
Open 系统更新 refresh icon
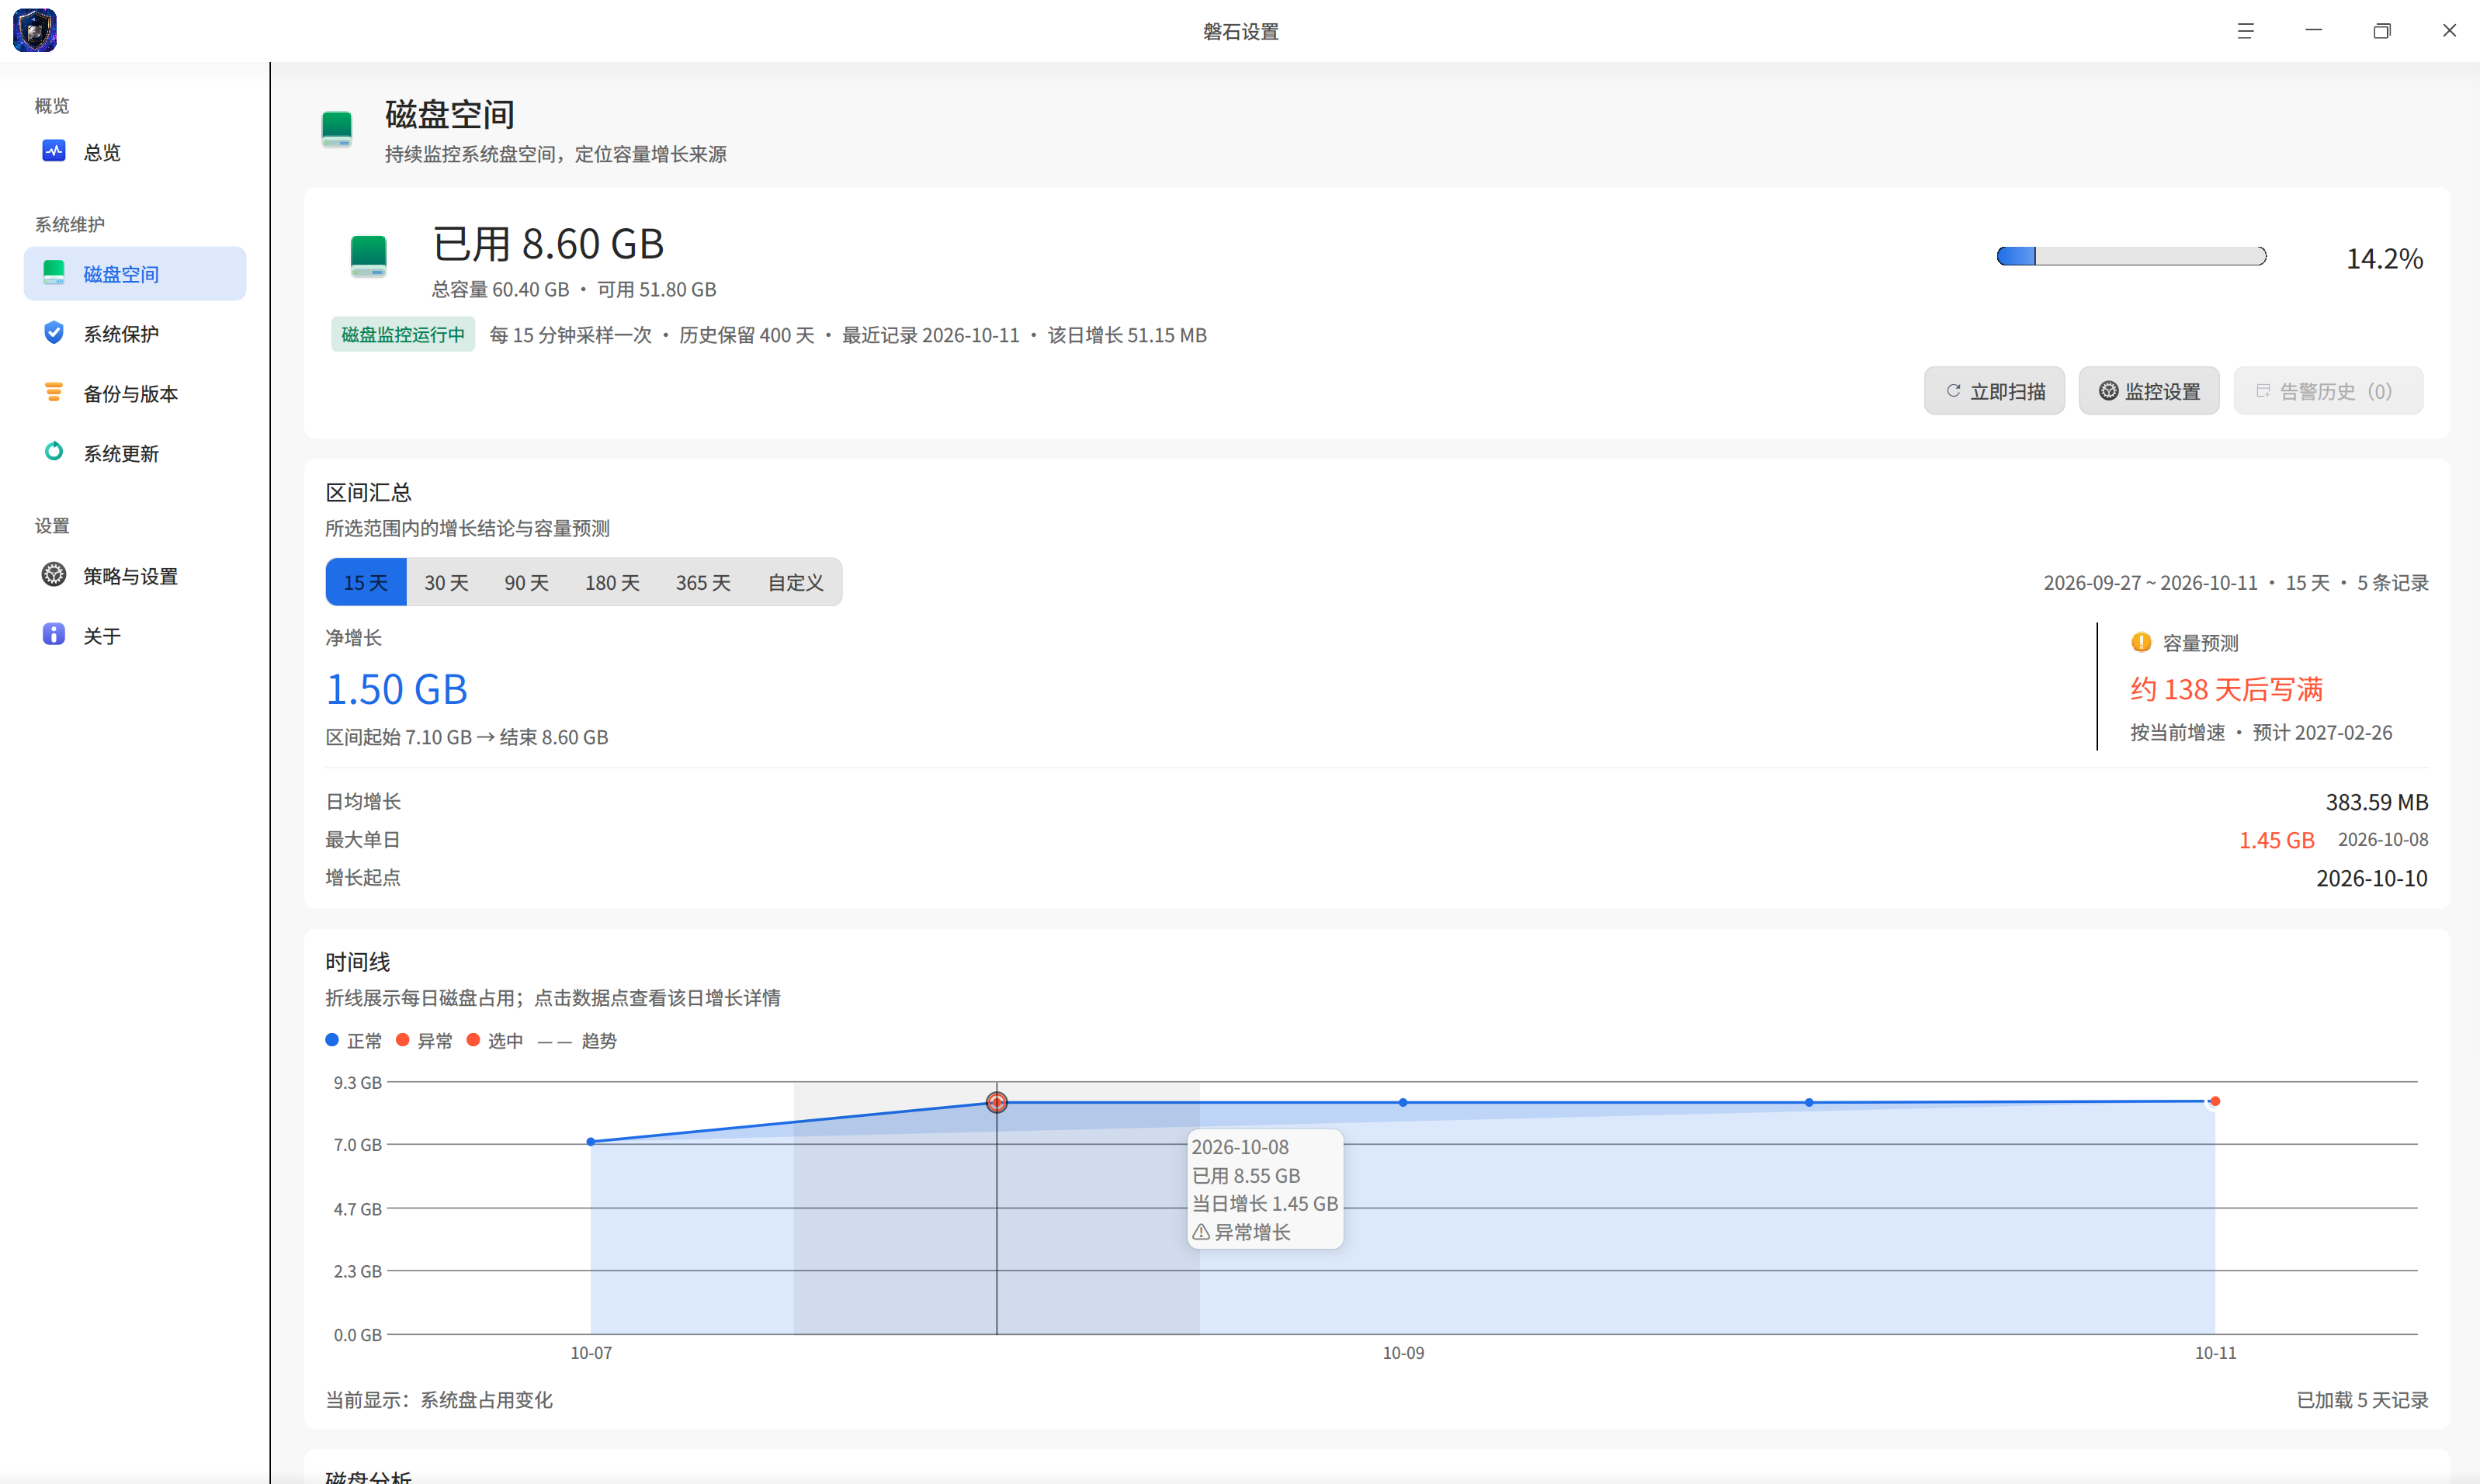coord(54,452)
